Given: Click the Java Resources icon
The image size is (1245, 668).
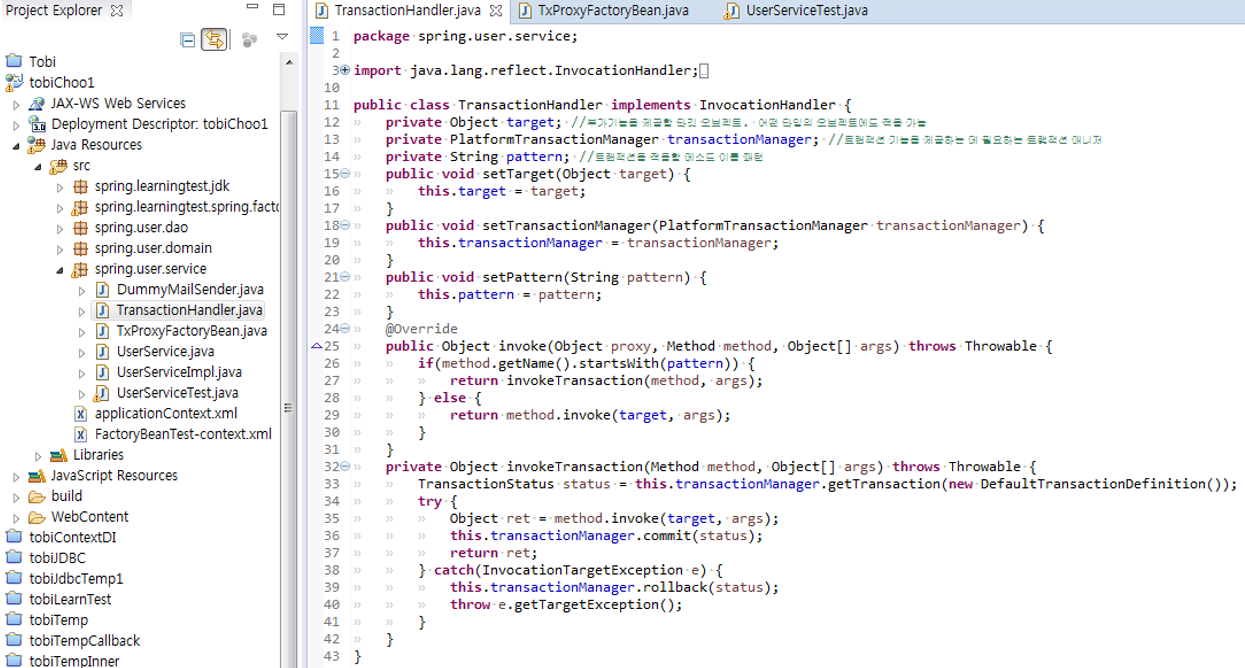Looking at the screenshot, I should [x=37, y=145].
